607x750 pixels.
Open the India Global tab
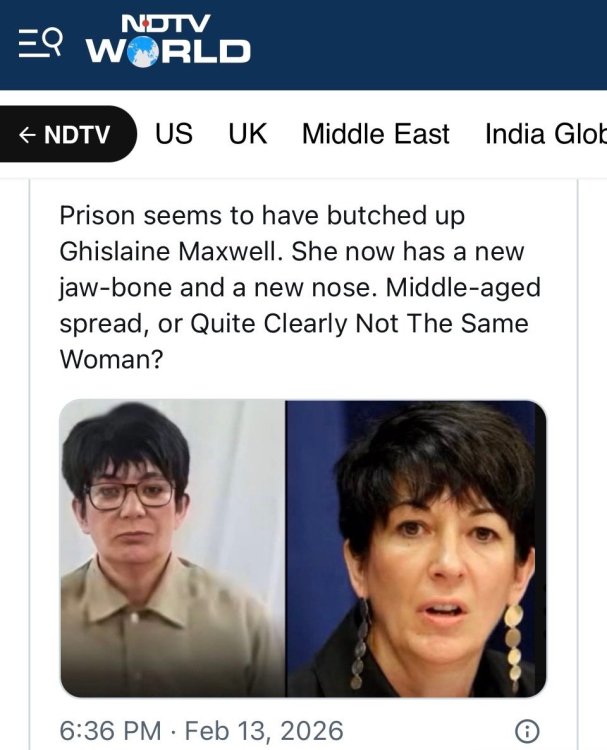(546, 133)
